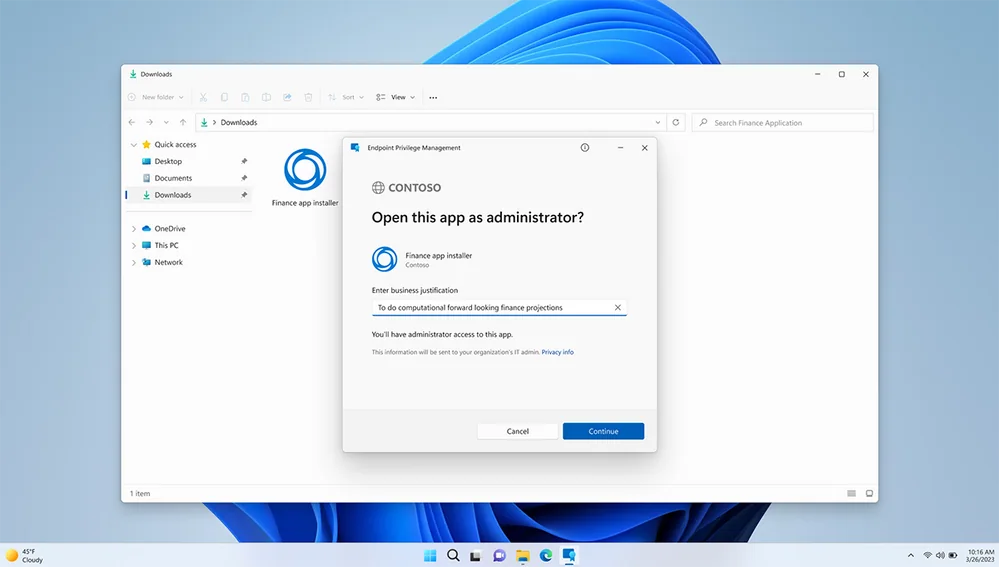Open Task View on the taskbar
The height and width of the screenshot is (567, 999).
point(476,556)
